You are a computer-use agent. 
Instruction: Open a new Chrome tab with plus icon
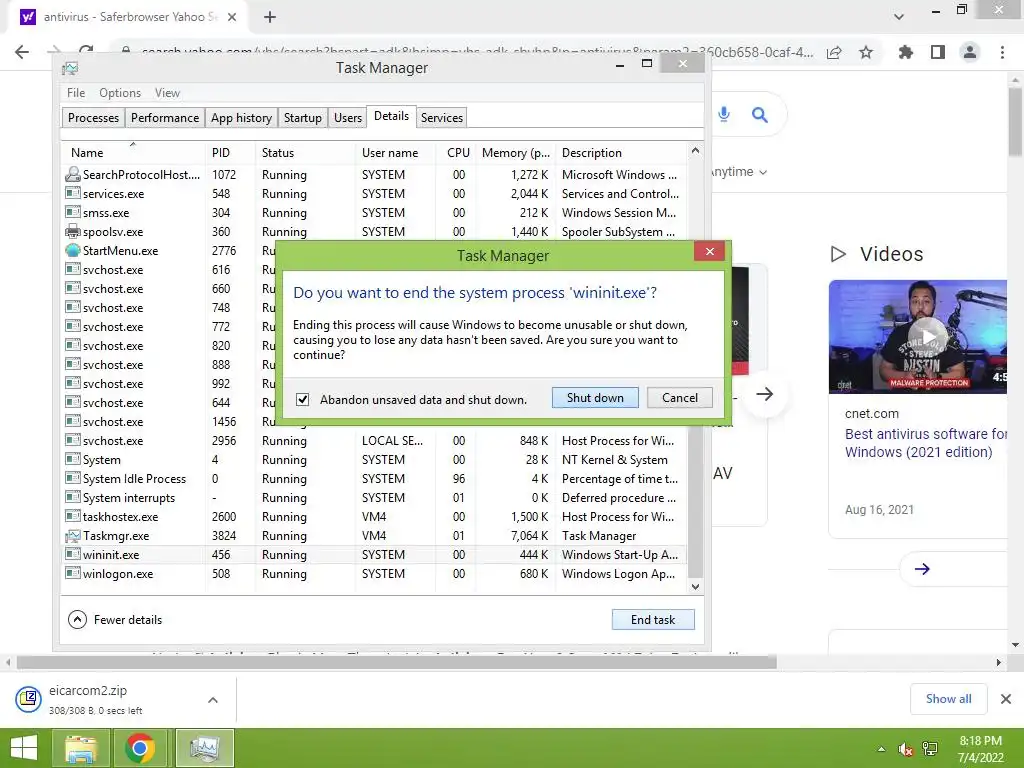270,17
